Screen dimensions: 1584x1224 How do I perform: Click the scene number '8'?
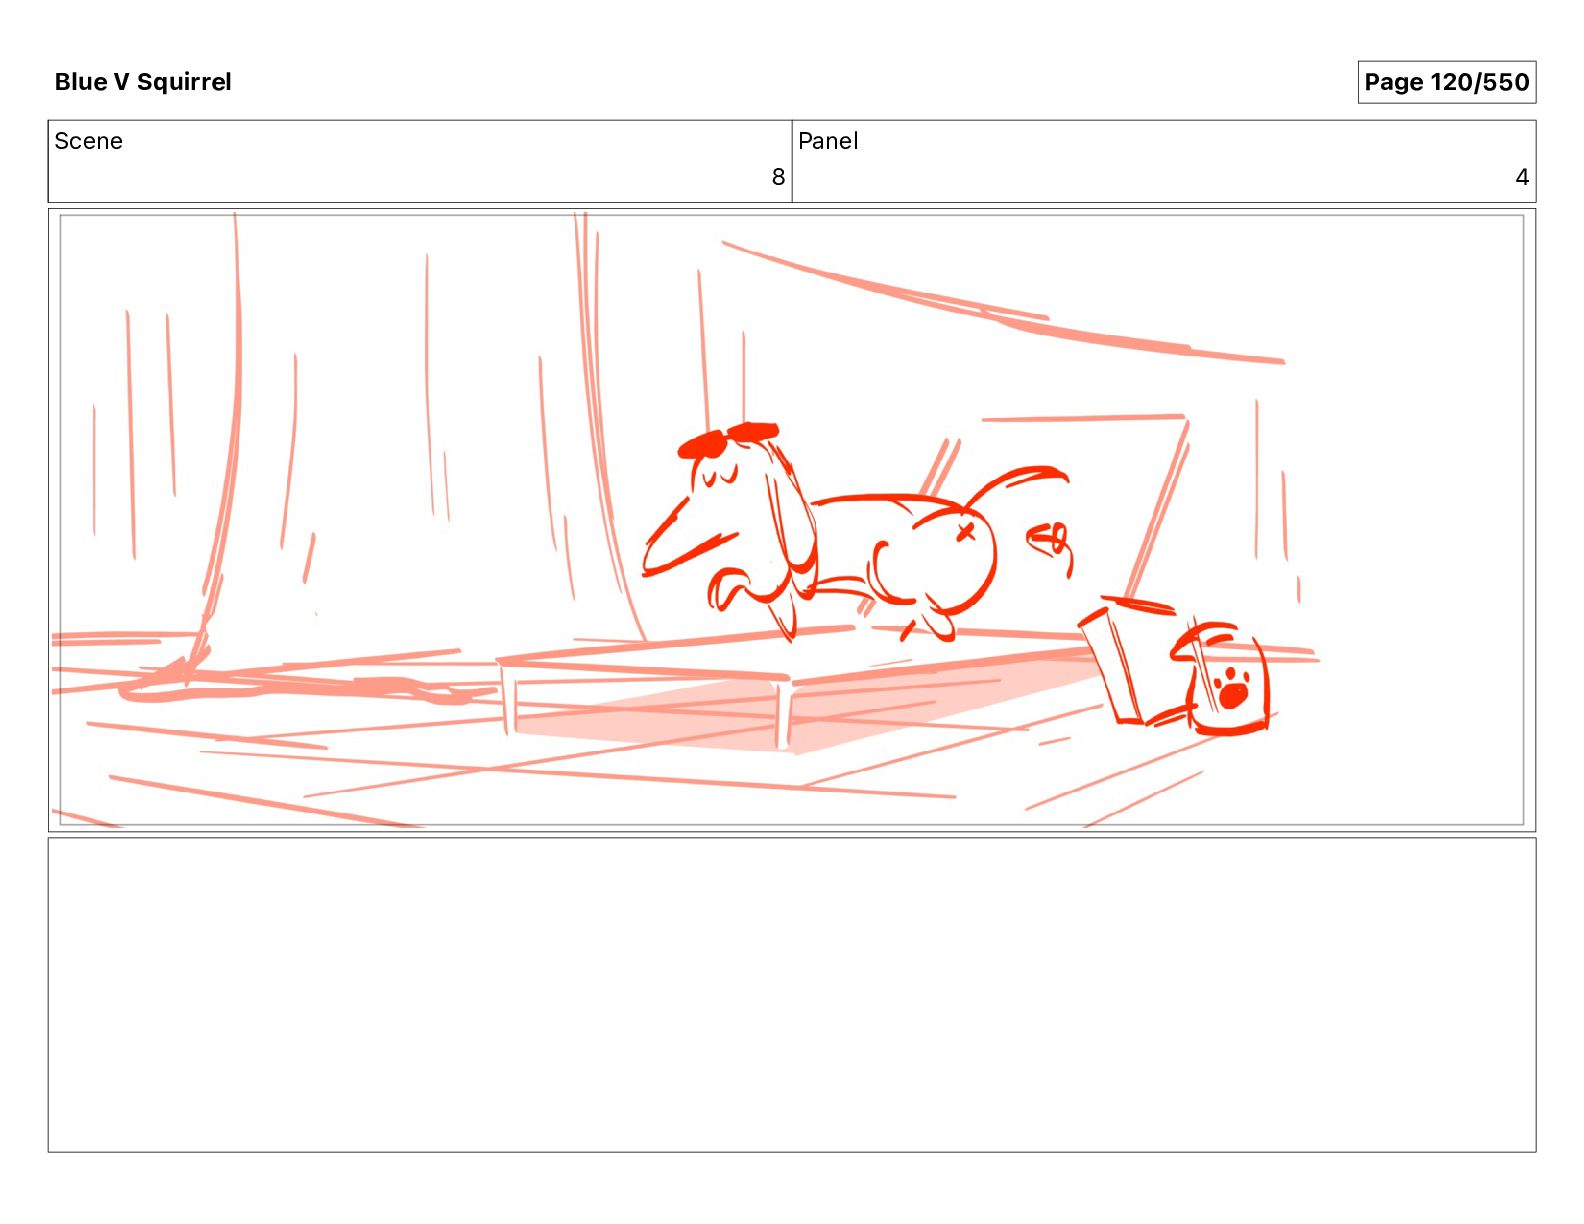pos(778,177)
